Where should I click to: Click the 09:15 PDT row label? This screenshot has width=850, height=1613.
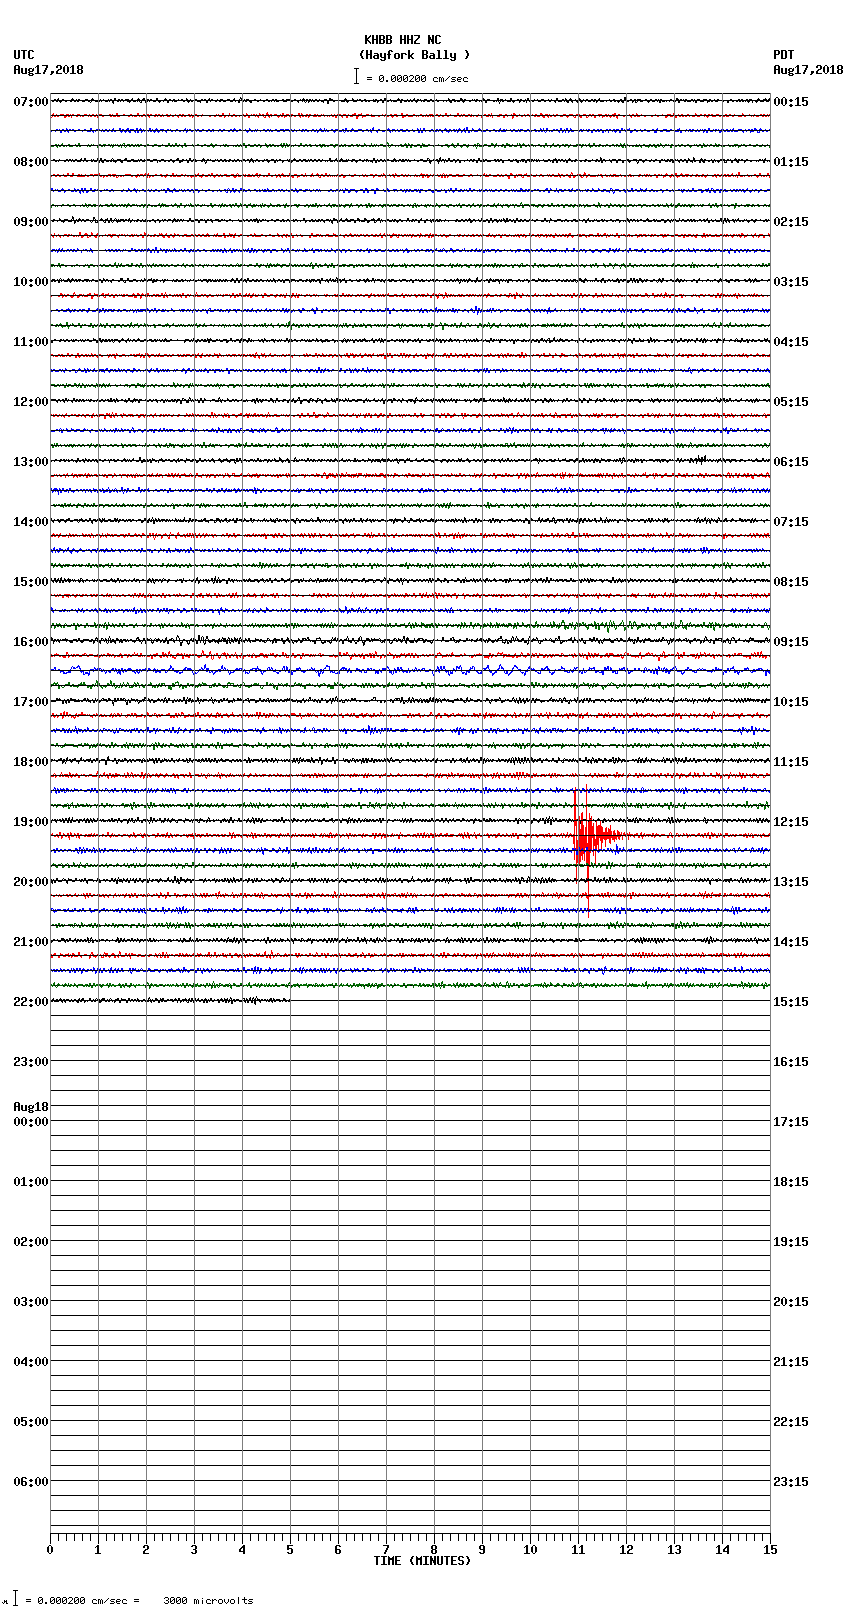[791, 642]
